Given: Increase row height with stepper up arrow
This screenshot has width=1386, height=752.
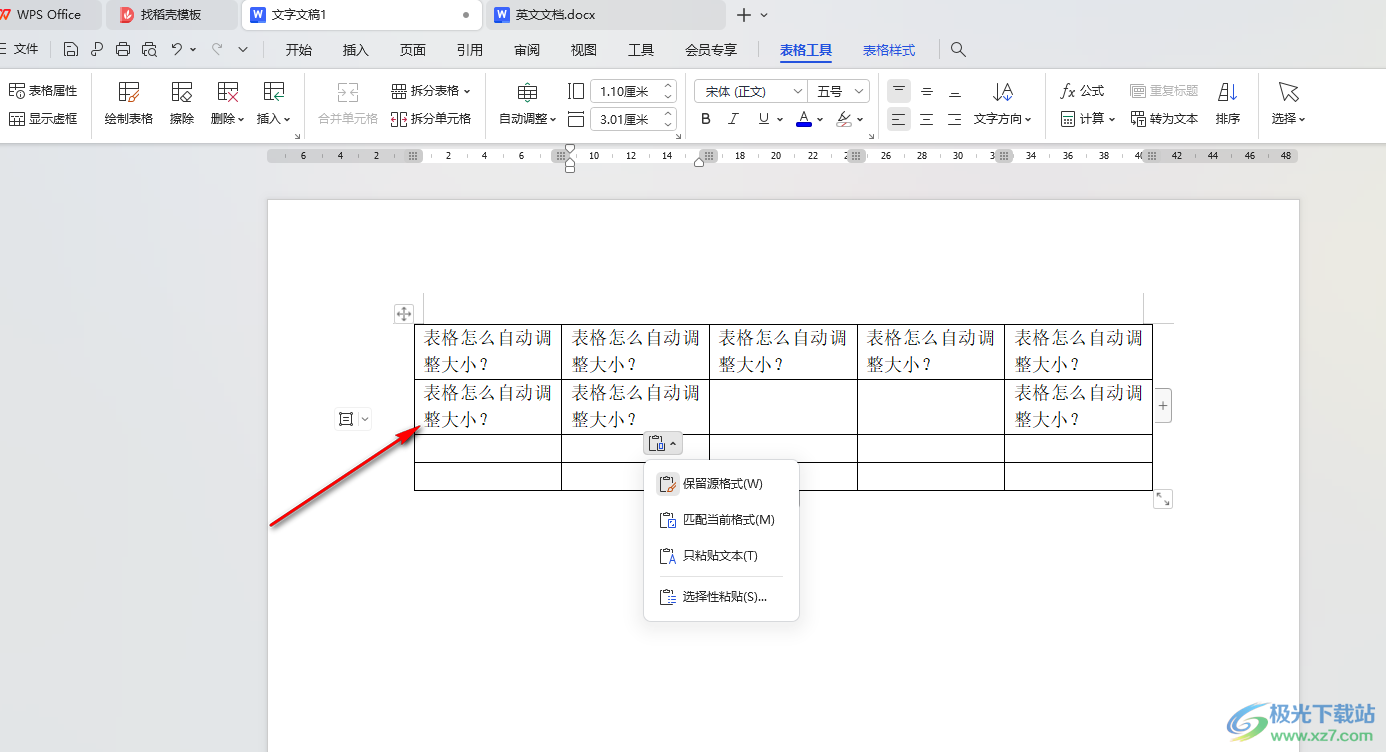Looking at the screenshot, I should tap(669, 86).
